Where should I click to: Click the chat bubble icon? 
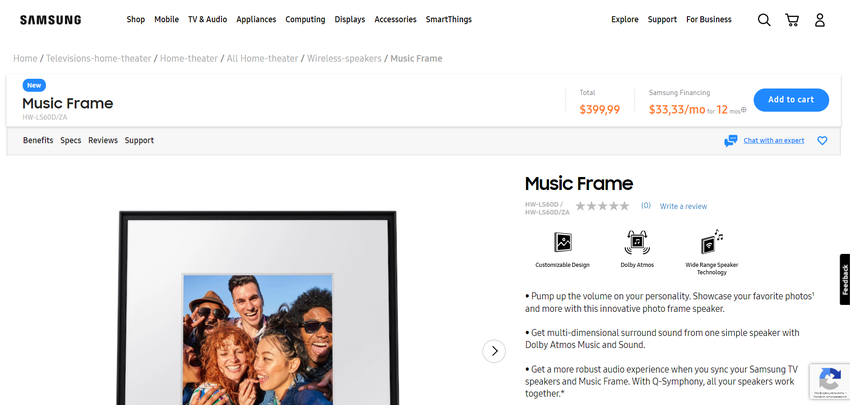pyautogui.click(x=731, y=141)
